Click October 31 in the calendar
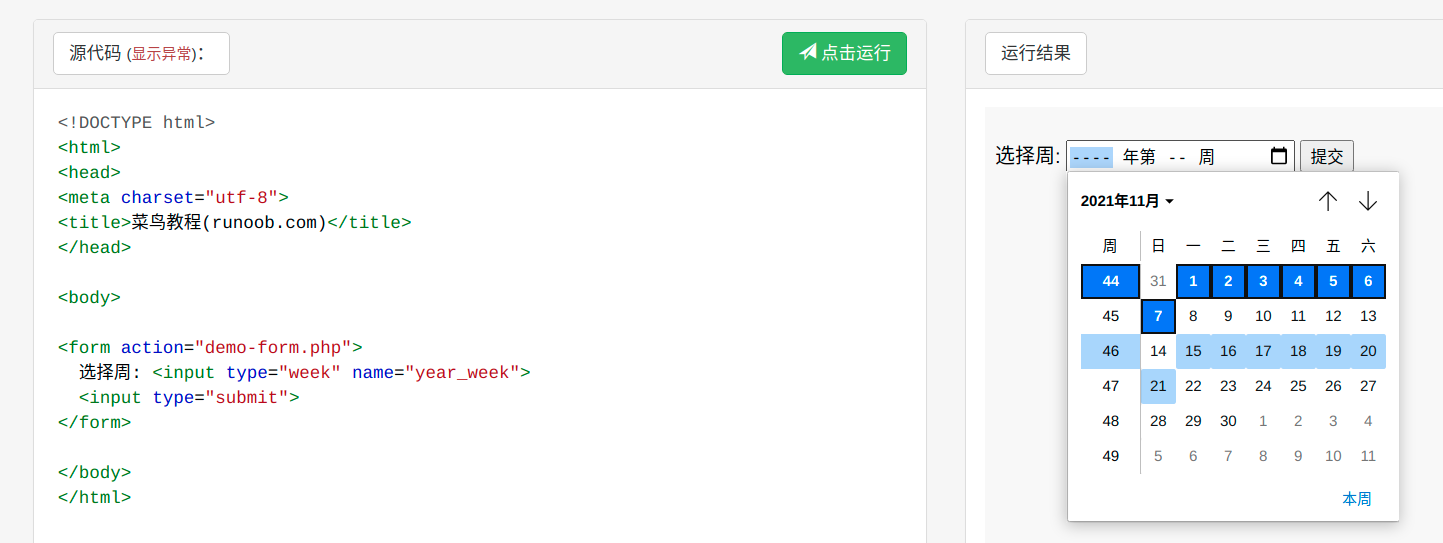Screen dimensions: 1443x543 1158,282
